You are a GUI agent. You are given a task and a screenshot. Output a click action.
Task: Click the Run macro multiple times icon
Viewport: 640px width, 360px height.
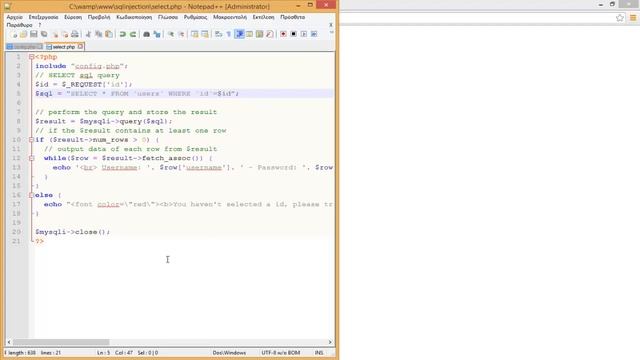click(x=314, y=34)
